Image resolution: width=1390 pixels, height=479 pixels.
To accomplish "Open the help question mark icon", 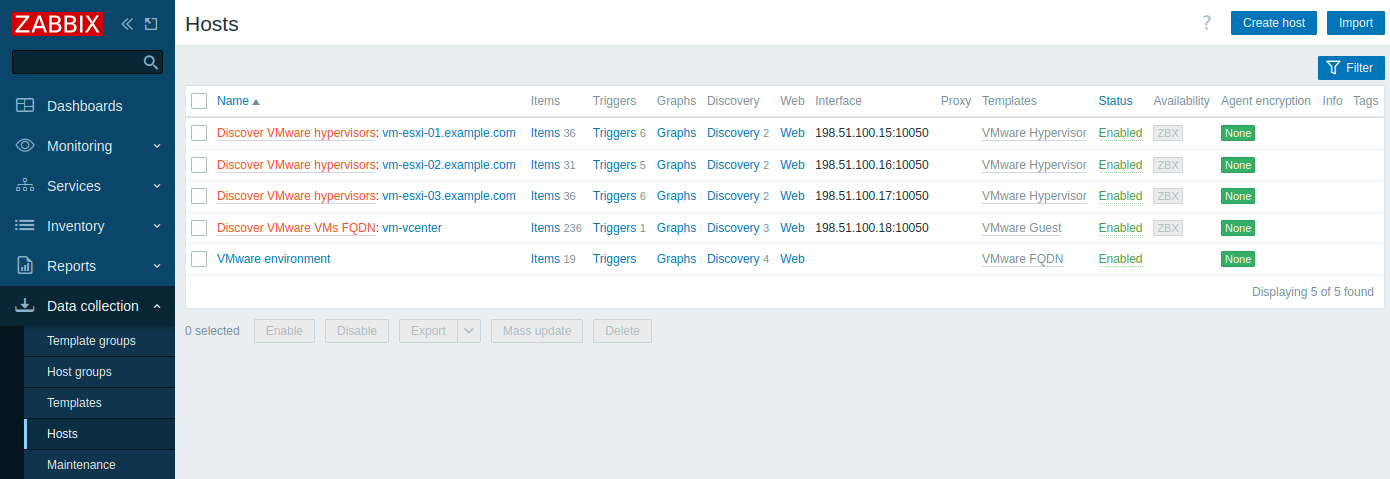I will click(1206, 23).
